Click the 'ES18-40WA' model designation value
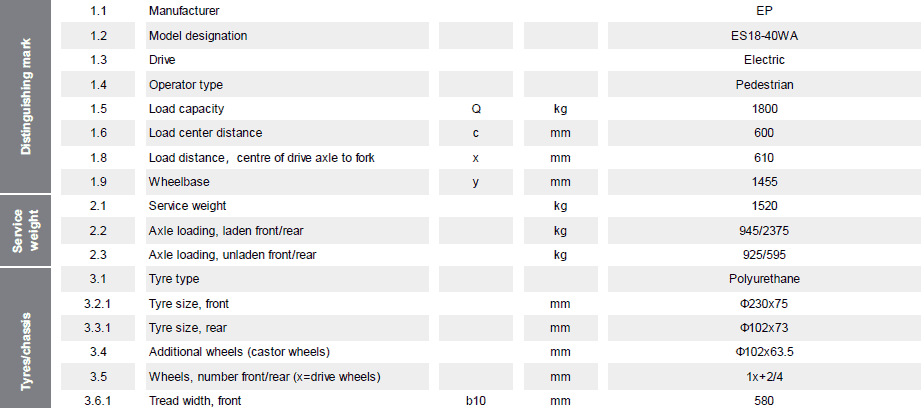The image size is (921, 408). [764, 35]
